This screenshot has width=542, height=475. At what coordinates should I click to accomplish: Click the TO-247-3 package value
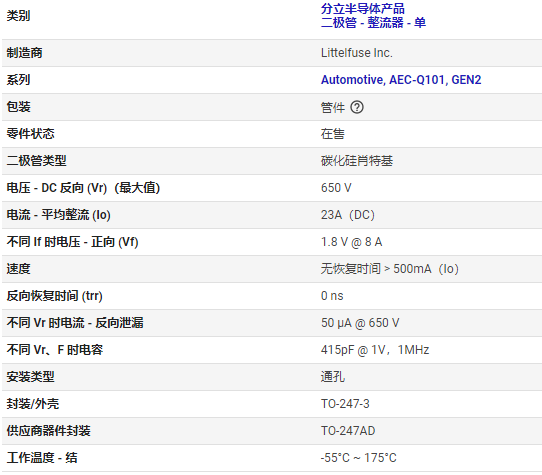[345, 403]
